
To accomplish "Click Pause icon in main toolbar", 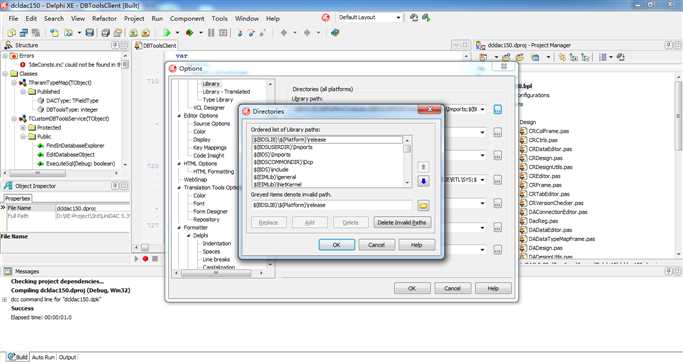I will pos(211,33).
